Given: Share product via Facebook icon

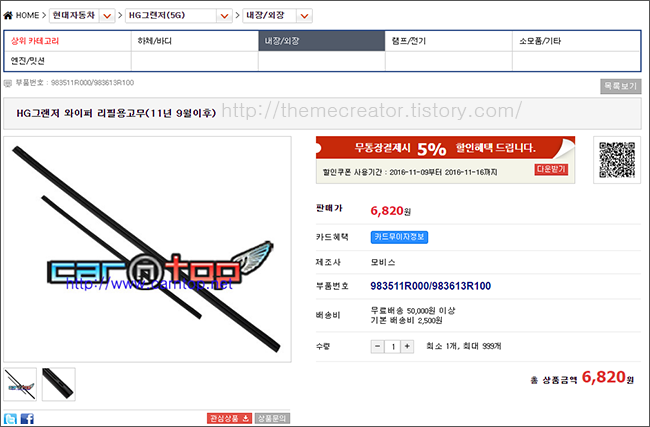Looking at the screenshot, I should tap(27, 418).
